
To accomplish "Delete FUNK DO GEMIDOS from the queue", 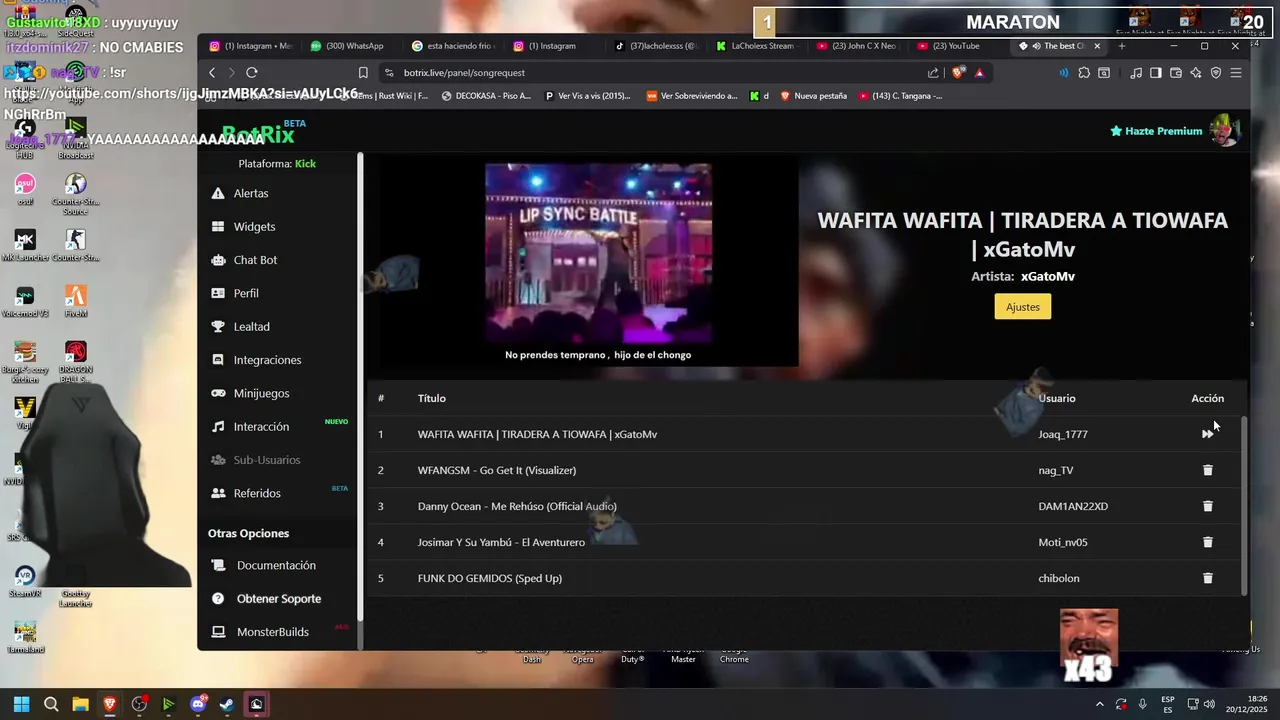I will point(1207,578).
